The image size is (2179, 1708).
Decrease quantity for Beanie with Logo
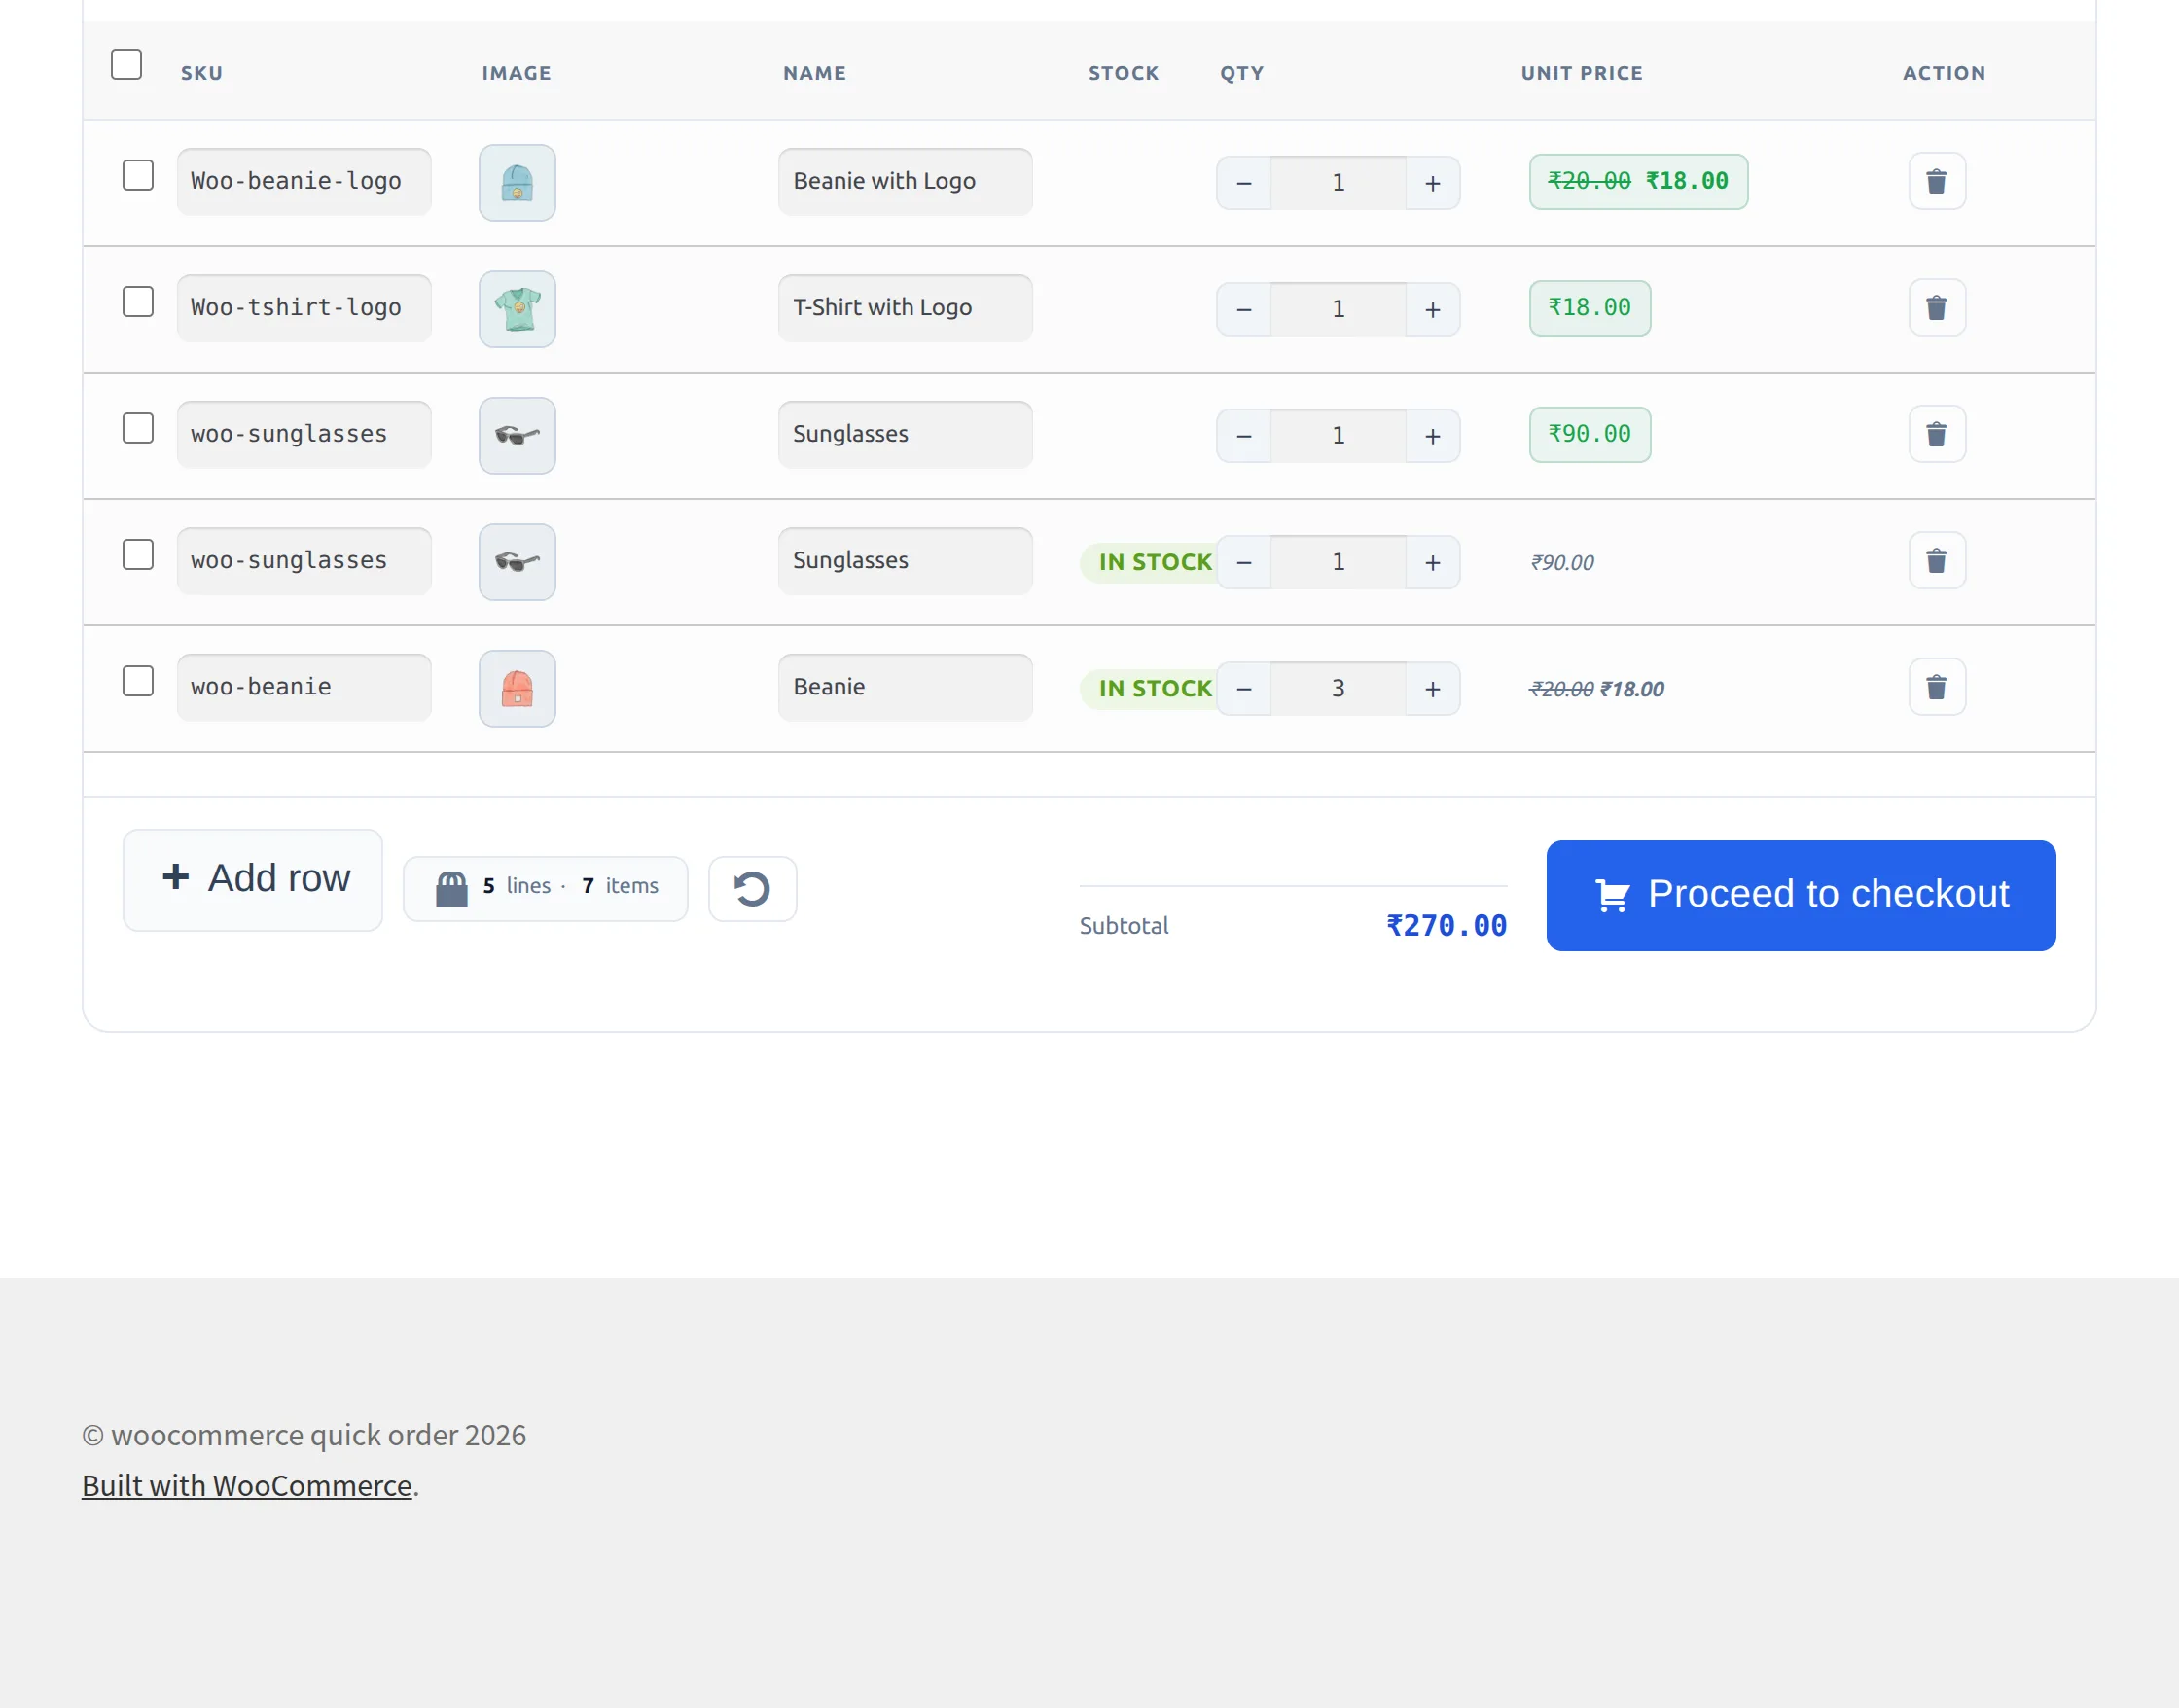point(1244,183)
